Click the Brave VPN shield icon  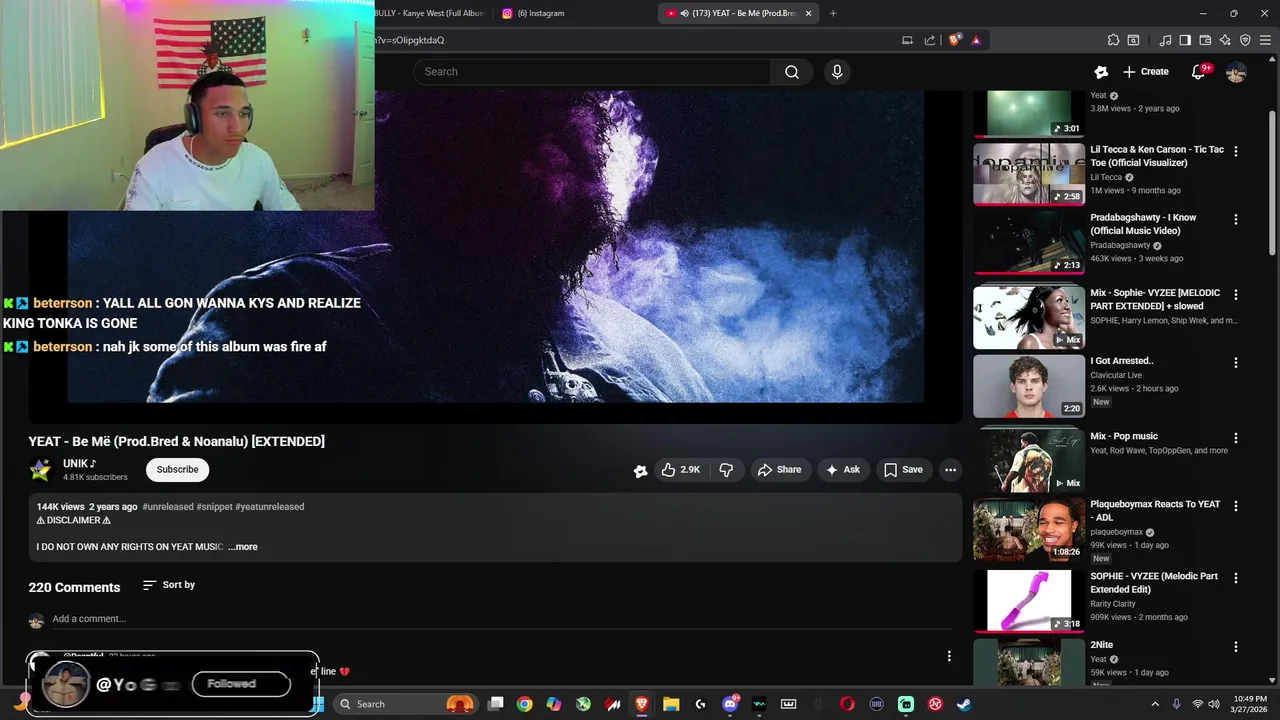(1245, 40)
